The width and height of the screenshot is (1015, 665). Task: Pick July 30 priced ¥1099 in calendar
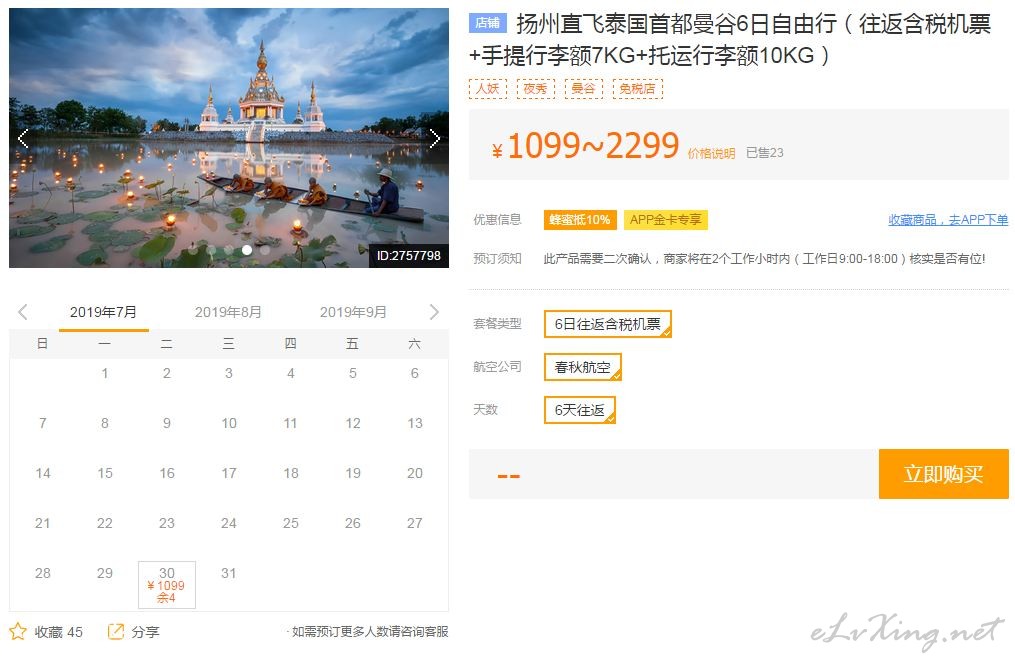tap(167, 585)
